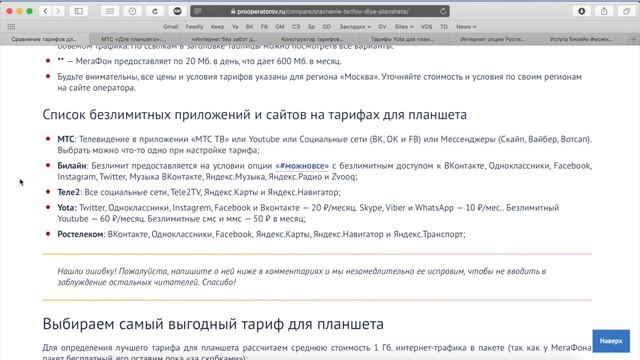This screenshot has width=640, height=360.
Task: Open the GM bookmark
Action: [x=280, y=27]
